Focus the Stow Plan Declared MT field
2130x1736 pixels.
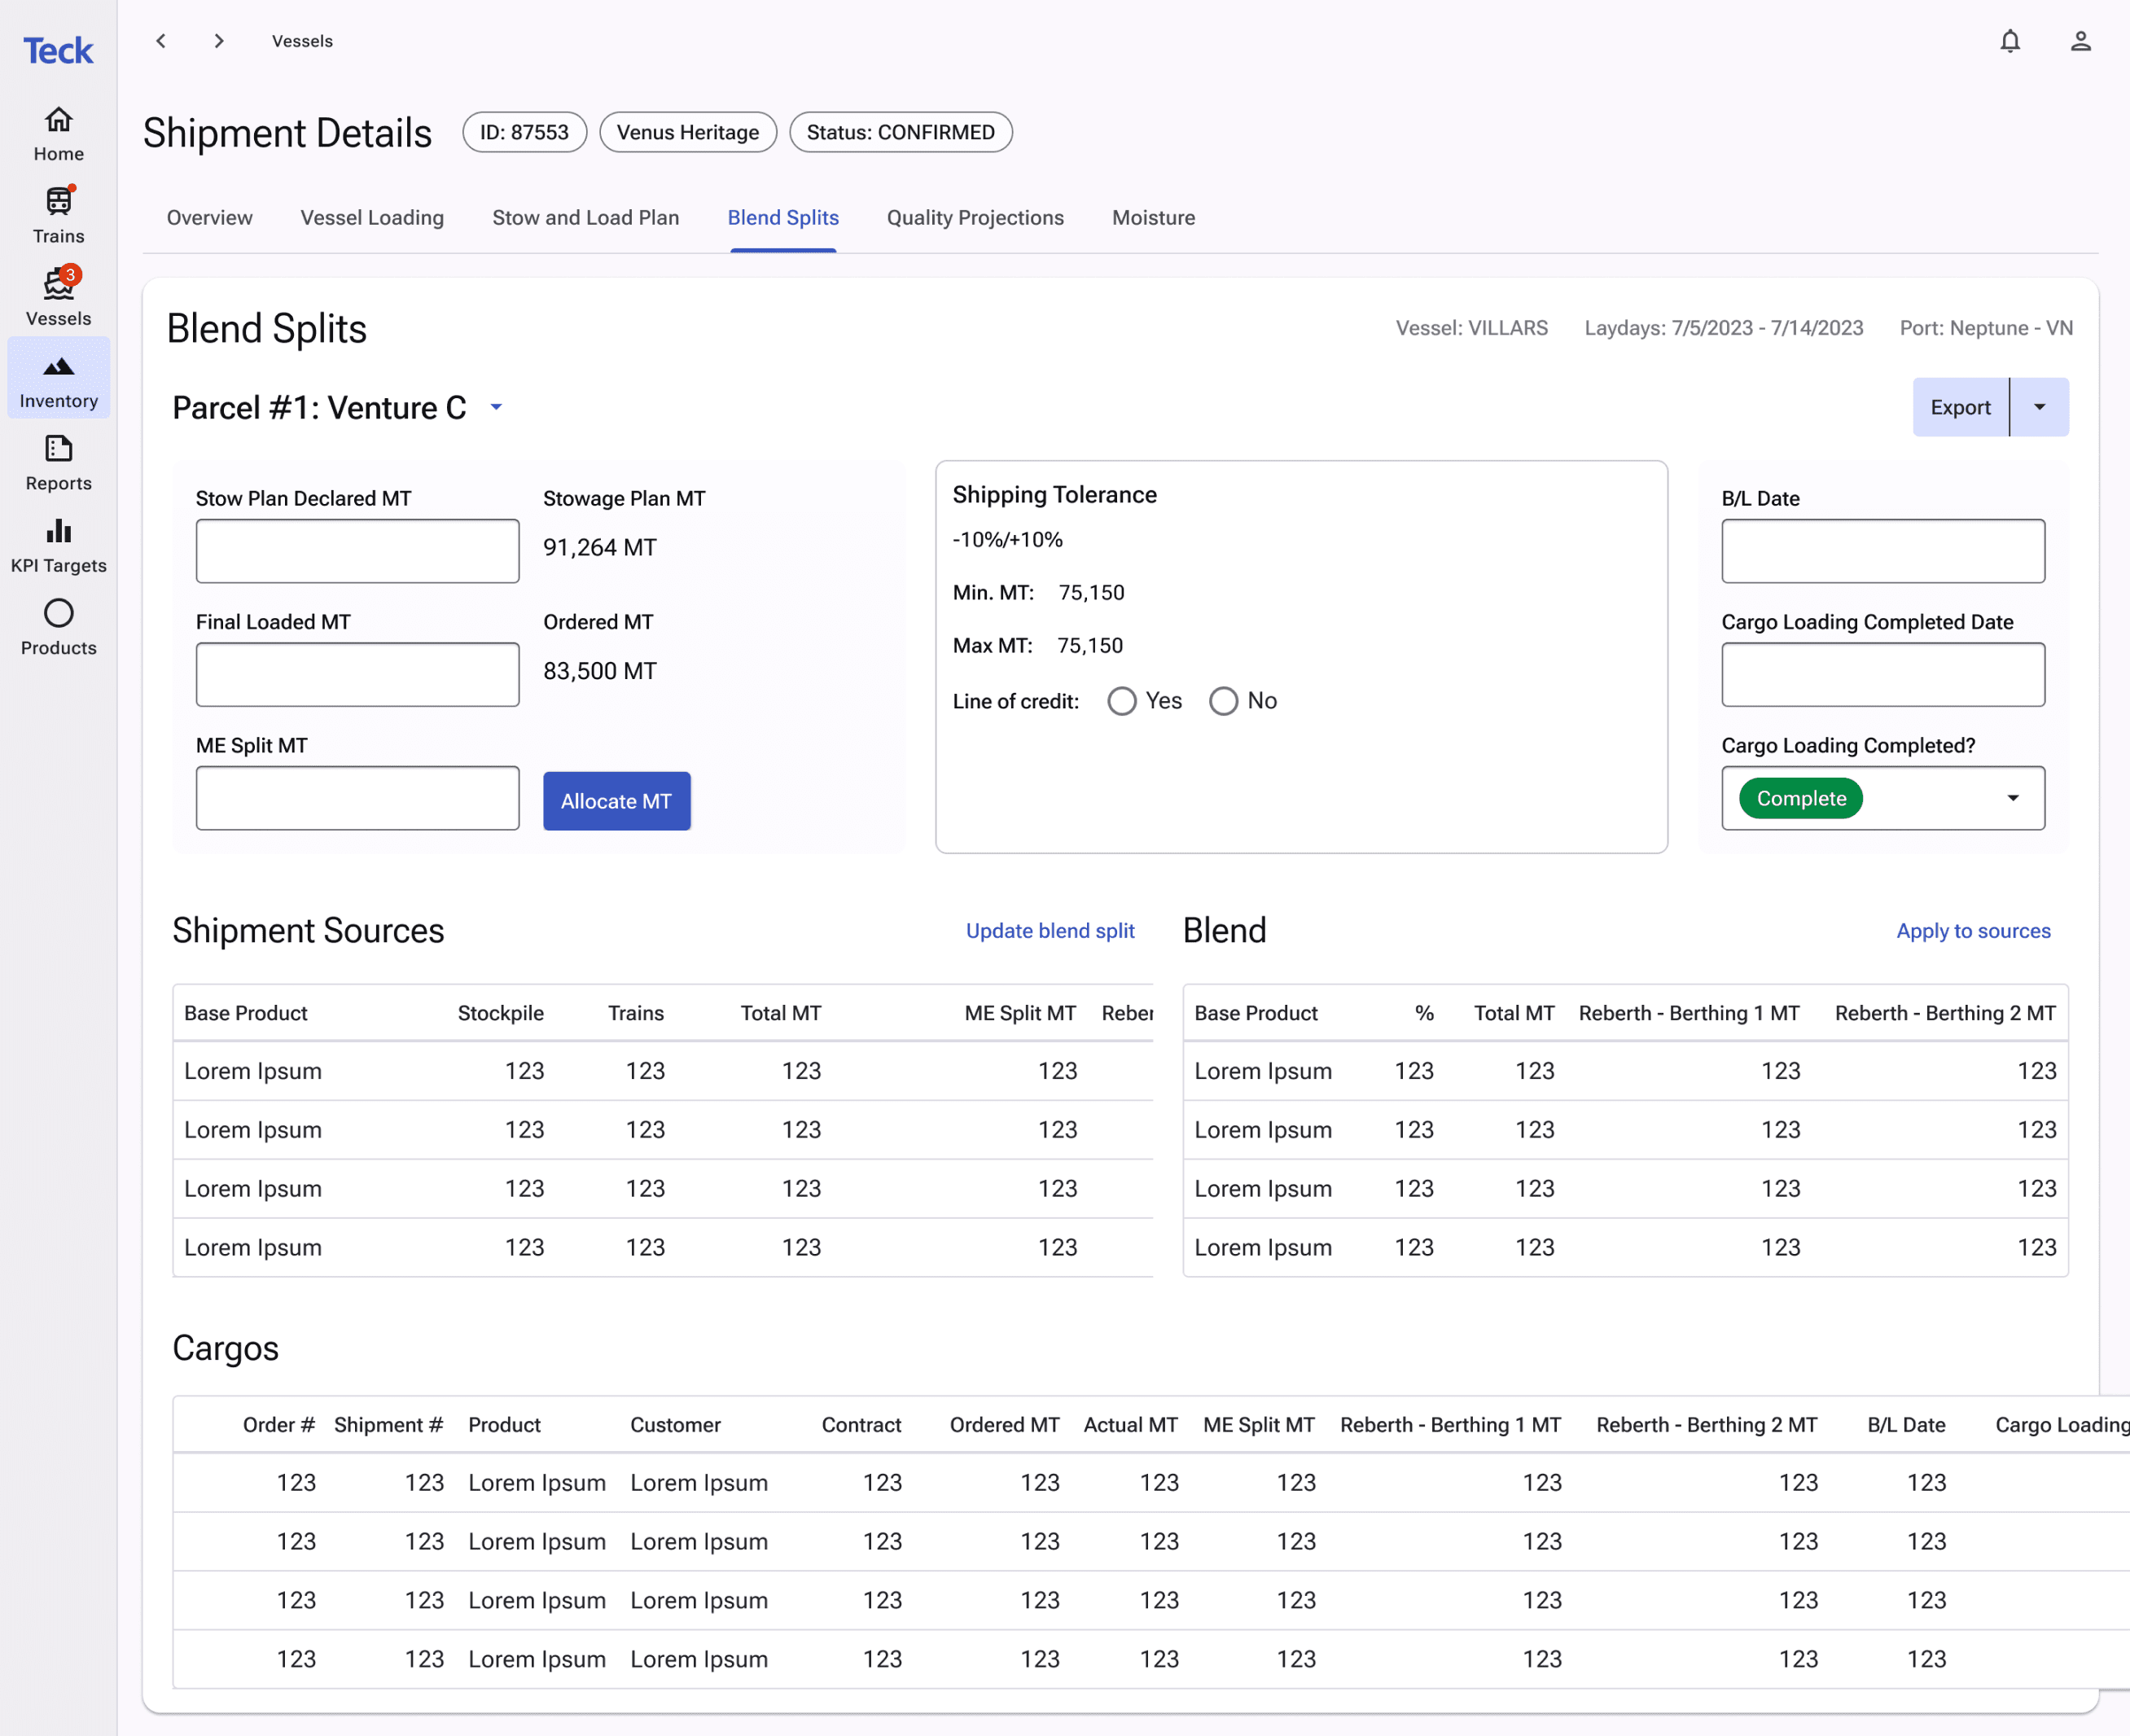coord(357,551)
